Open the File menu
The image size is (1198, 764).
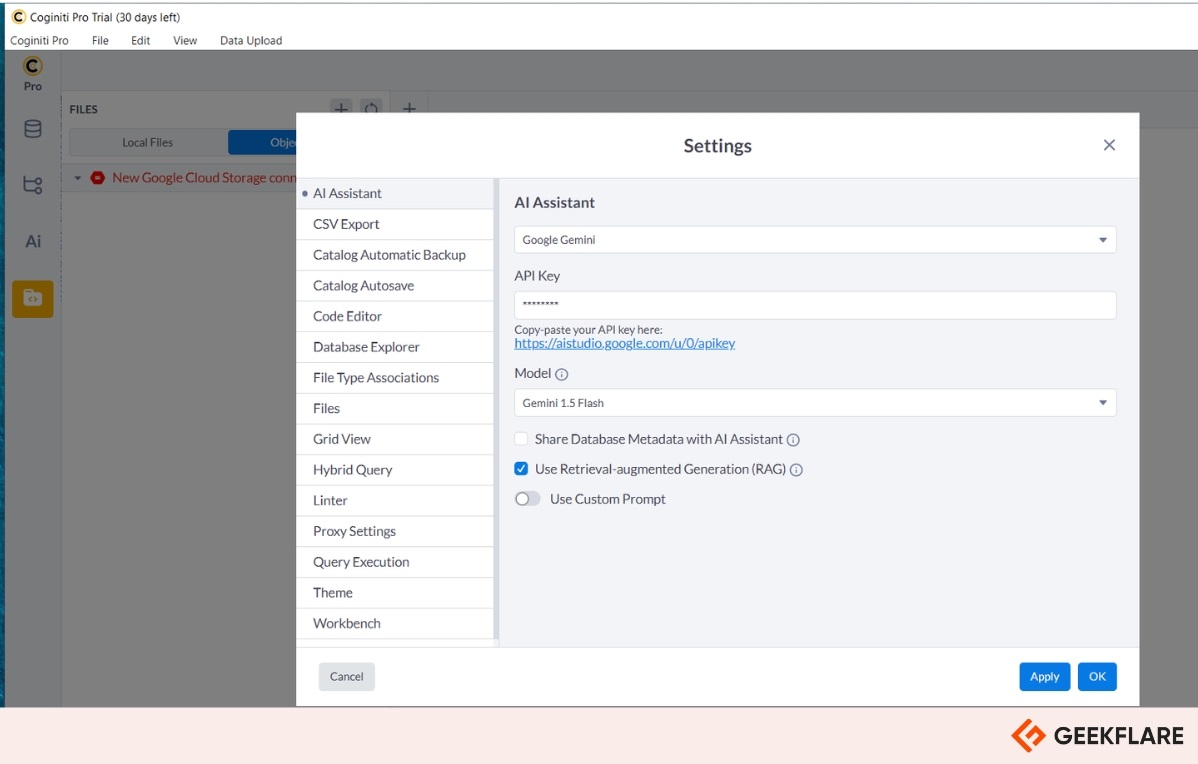100,40
